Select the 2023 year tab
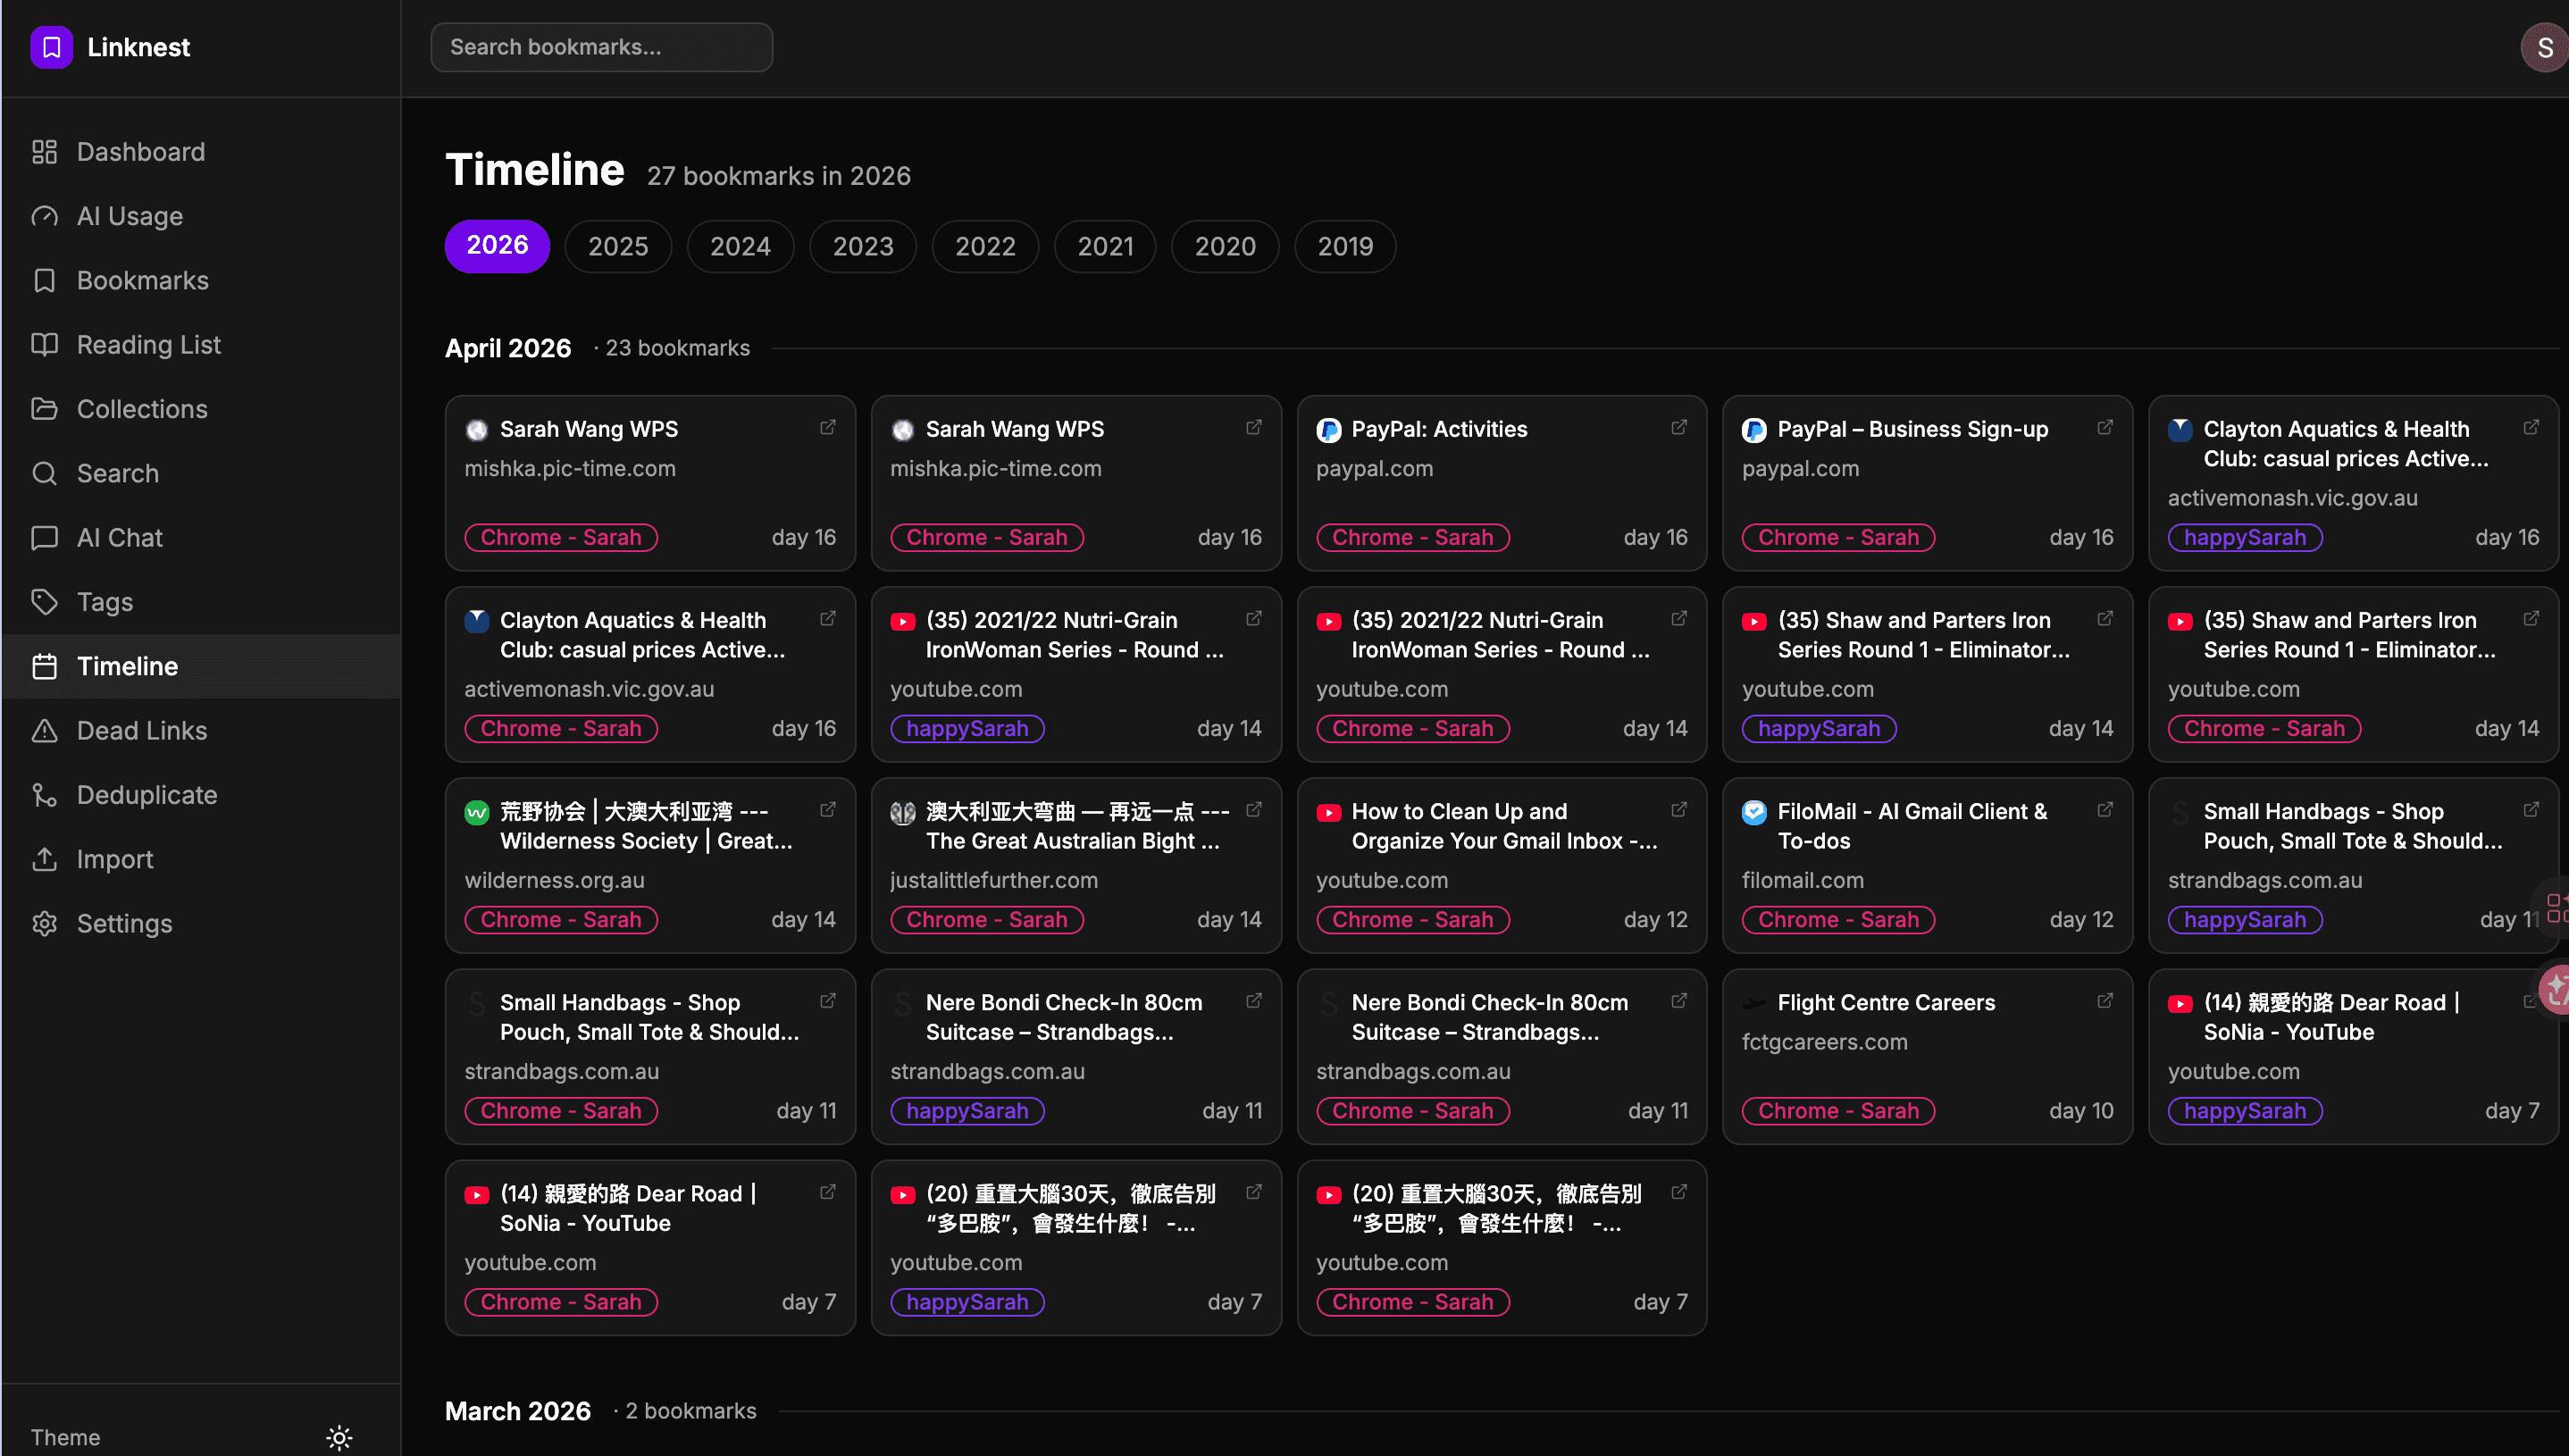 (x=863, y=246)
